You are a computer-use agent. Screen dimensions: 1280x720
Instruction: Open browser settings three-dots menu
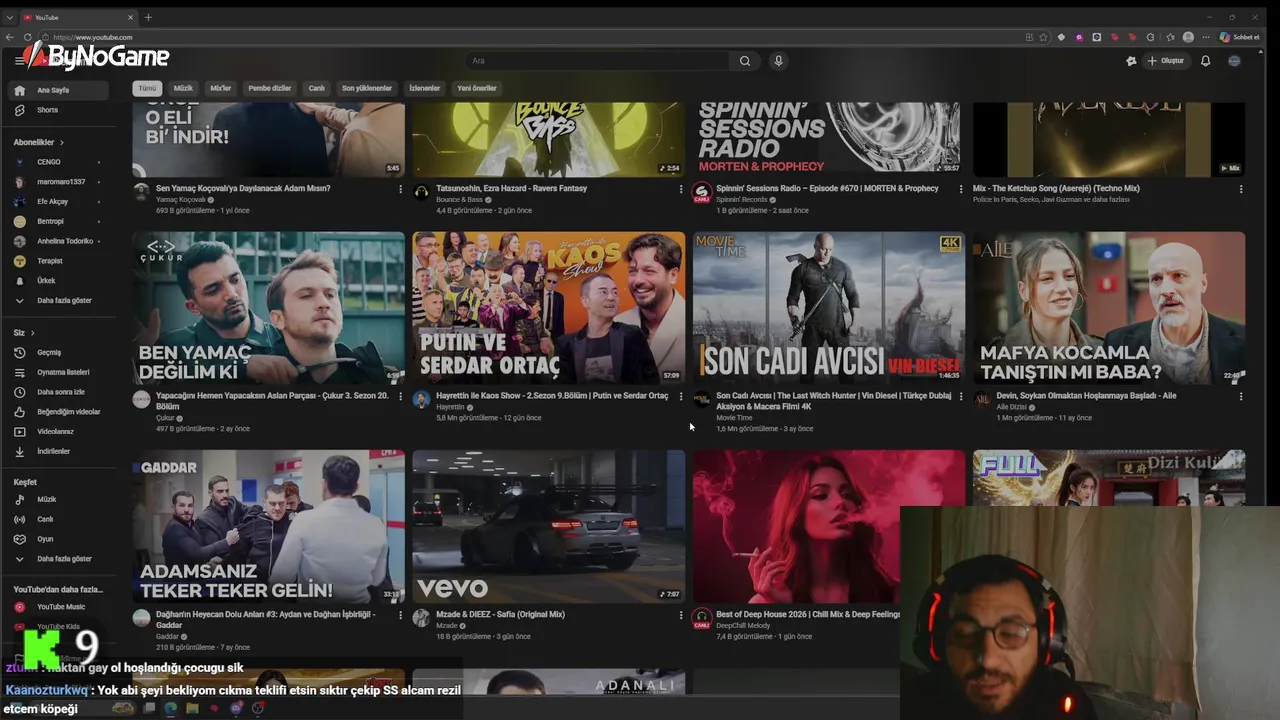[x=1206, y=37]
